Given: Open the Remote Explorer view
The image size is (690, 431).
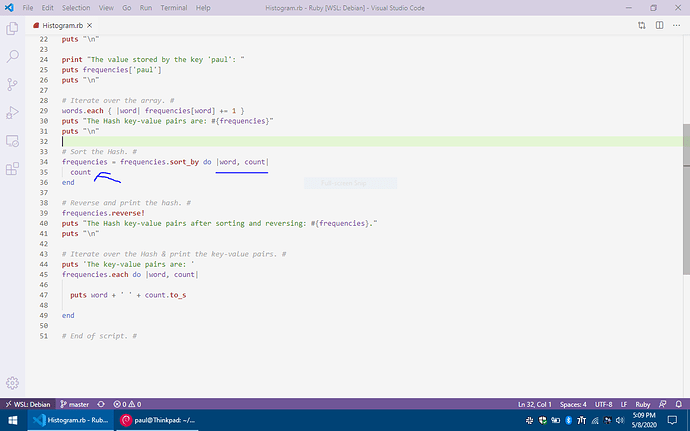Looking at the screenshot, I should [12, 141].
